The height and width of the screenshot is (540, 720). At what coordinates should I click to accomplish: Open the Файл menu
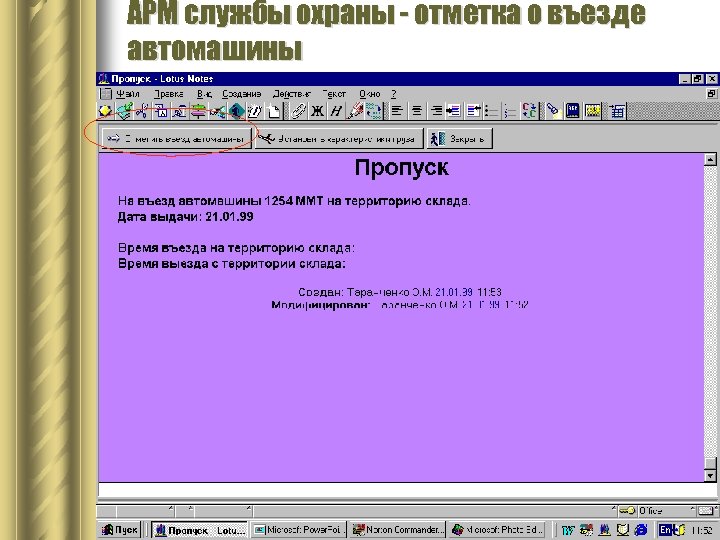pos(128,94)
